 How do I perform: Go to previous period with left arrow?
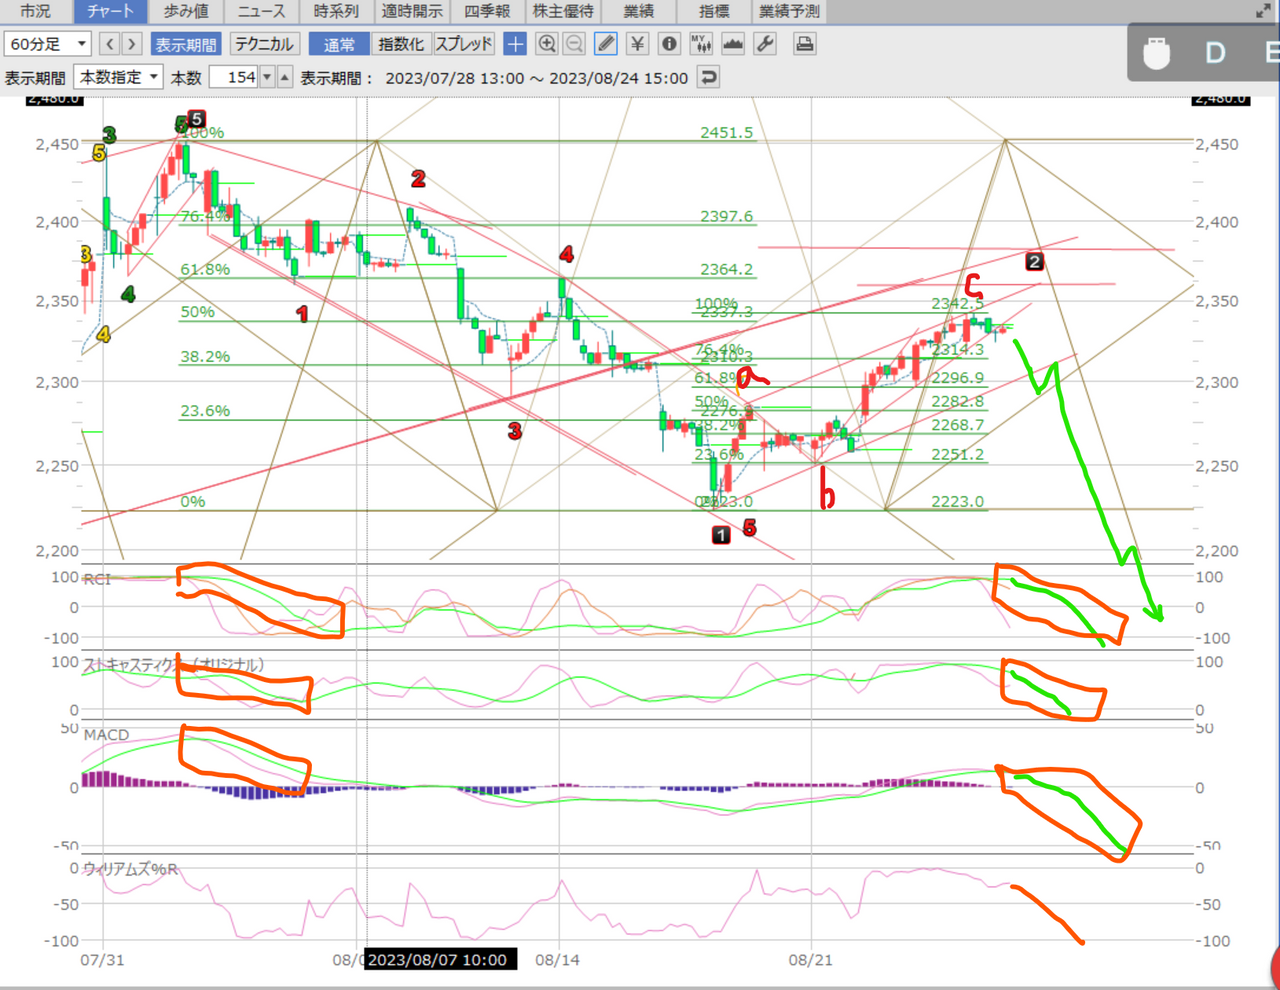(110, 44)
